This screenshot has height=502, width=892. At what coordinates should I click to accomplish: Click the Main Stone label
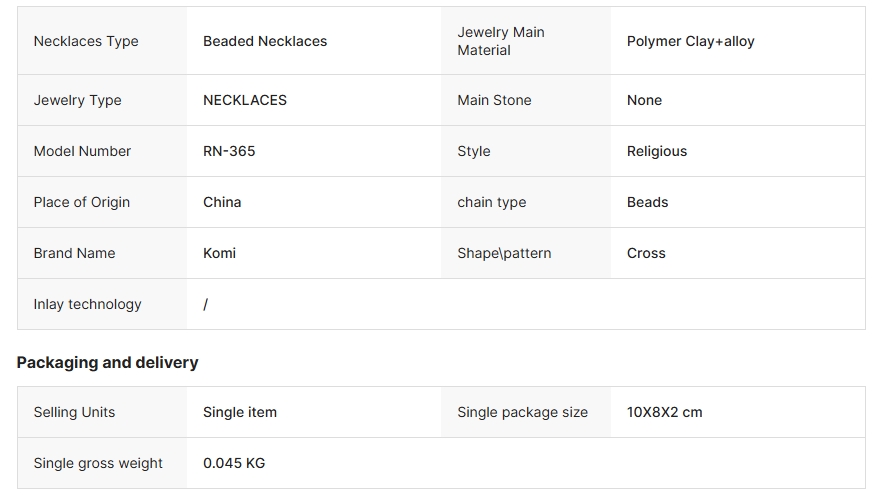coord(494,100)
